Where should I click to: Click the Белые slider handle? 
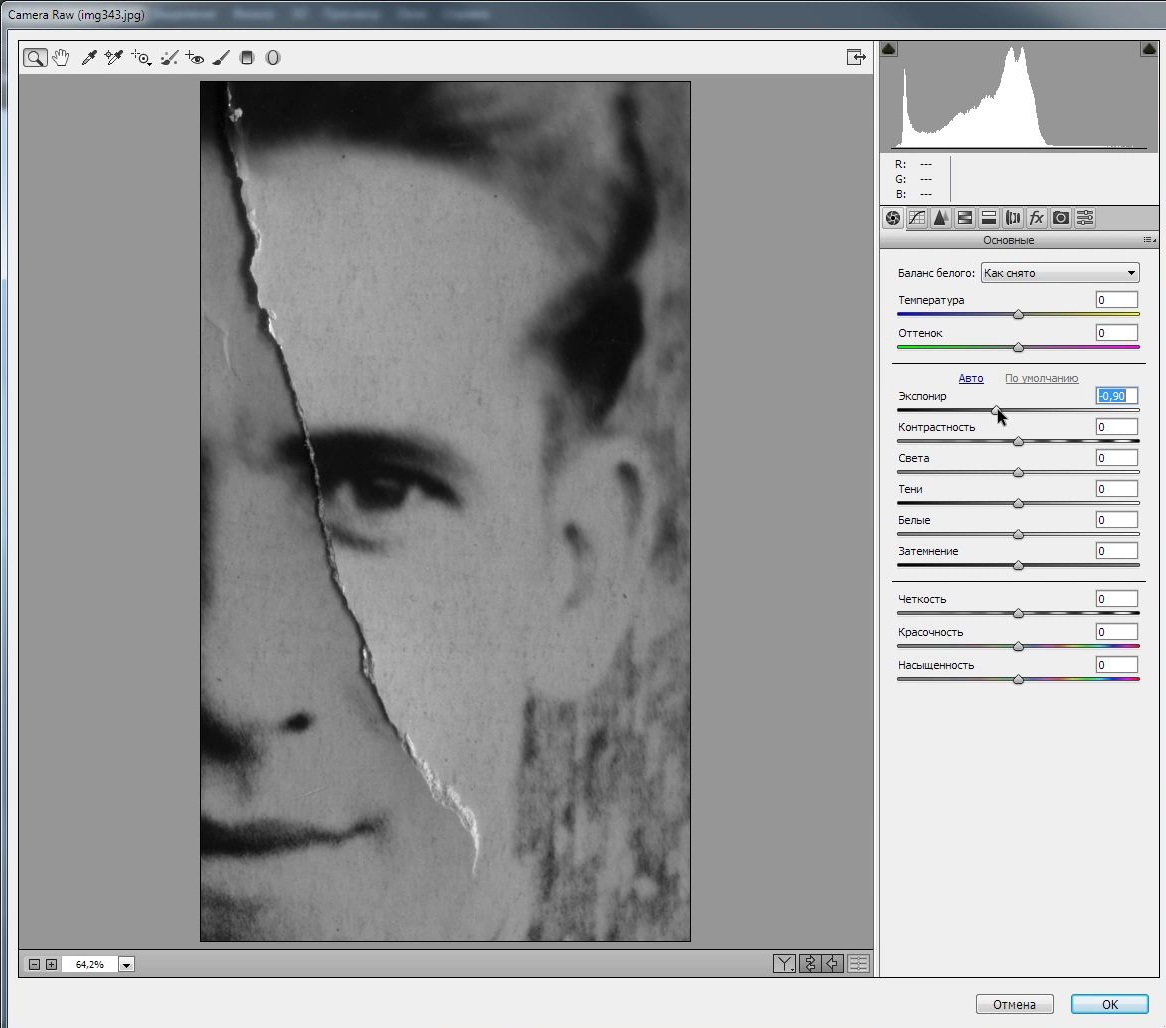coord(1019,535)
